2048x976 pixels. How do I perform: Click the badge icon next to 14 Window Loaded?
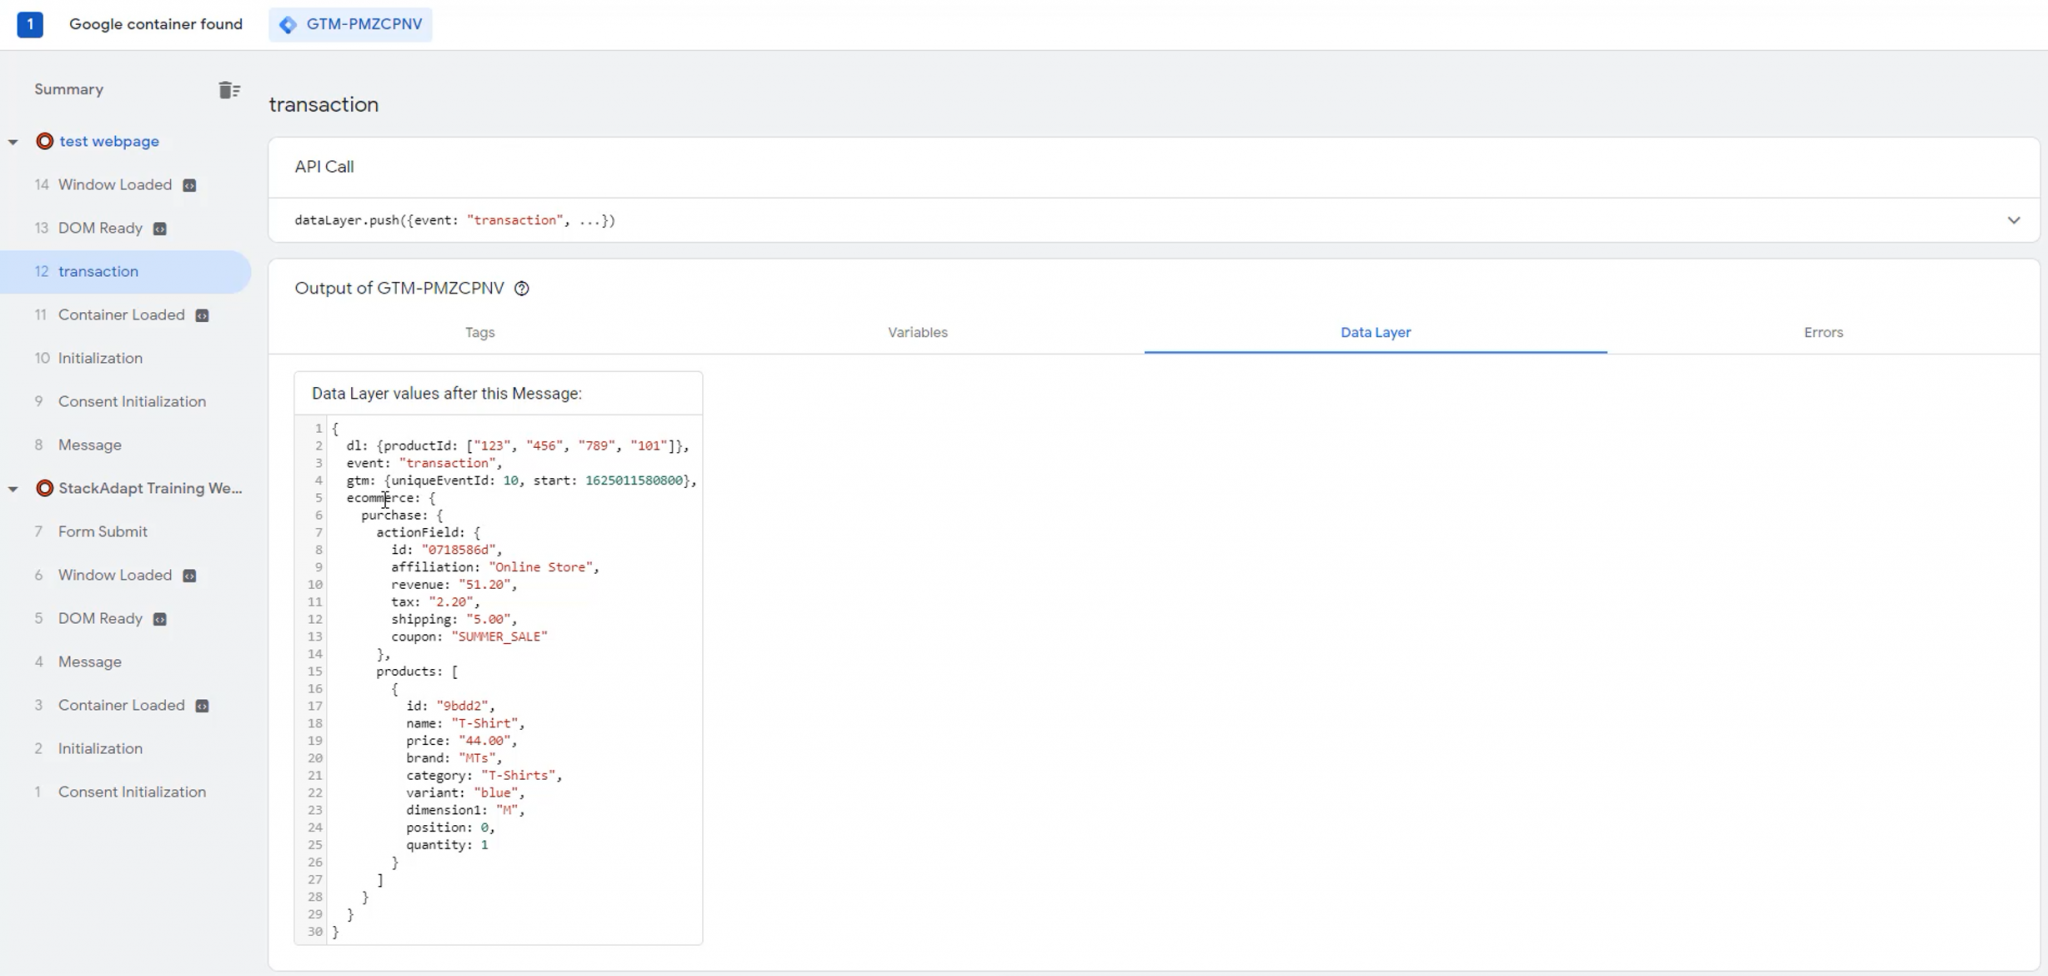click(189, 185)
